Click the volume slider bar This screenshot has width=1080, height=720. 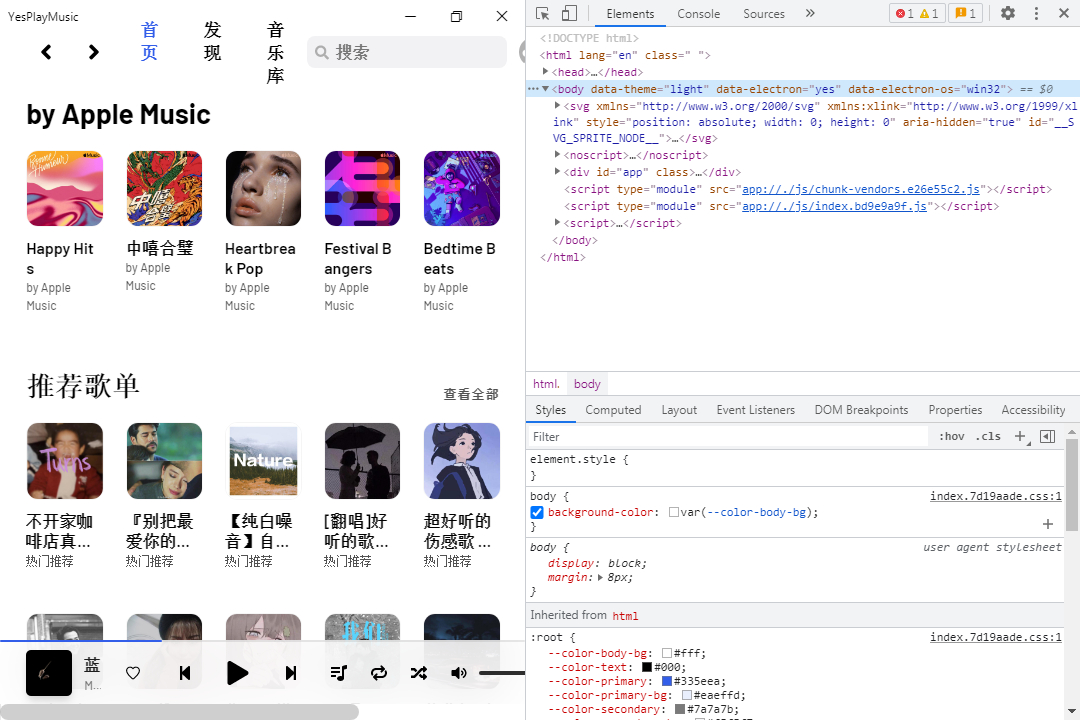tap(501, 673)
